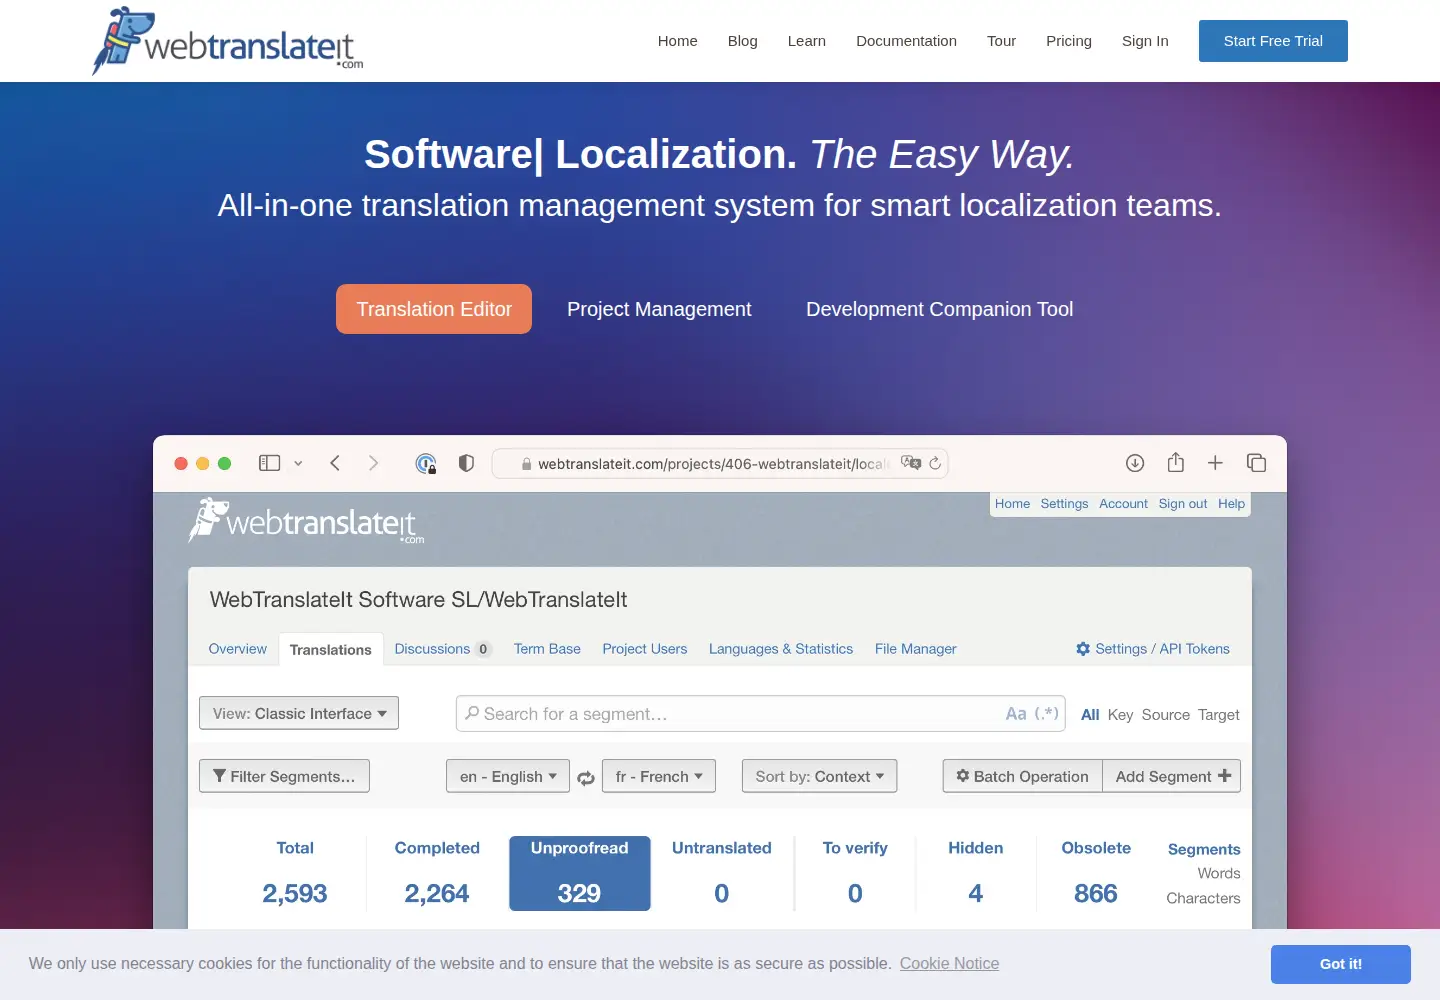Image resolution: width=1440 pixels, height=1000 pixels.
Task: Open a new tab with plus icon
Action: [1215, 463]
